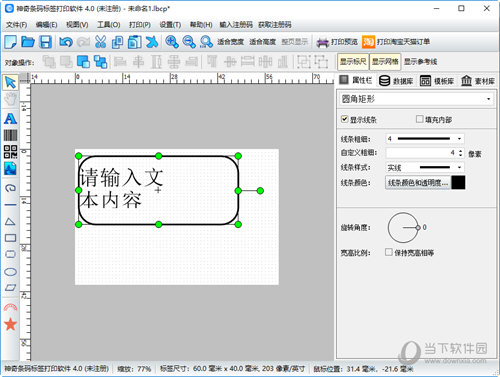Click the black line color swatch
Screen dimensions: 500x377
pos(458,183)
